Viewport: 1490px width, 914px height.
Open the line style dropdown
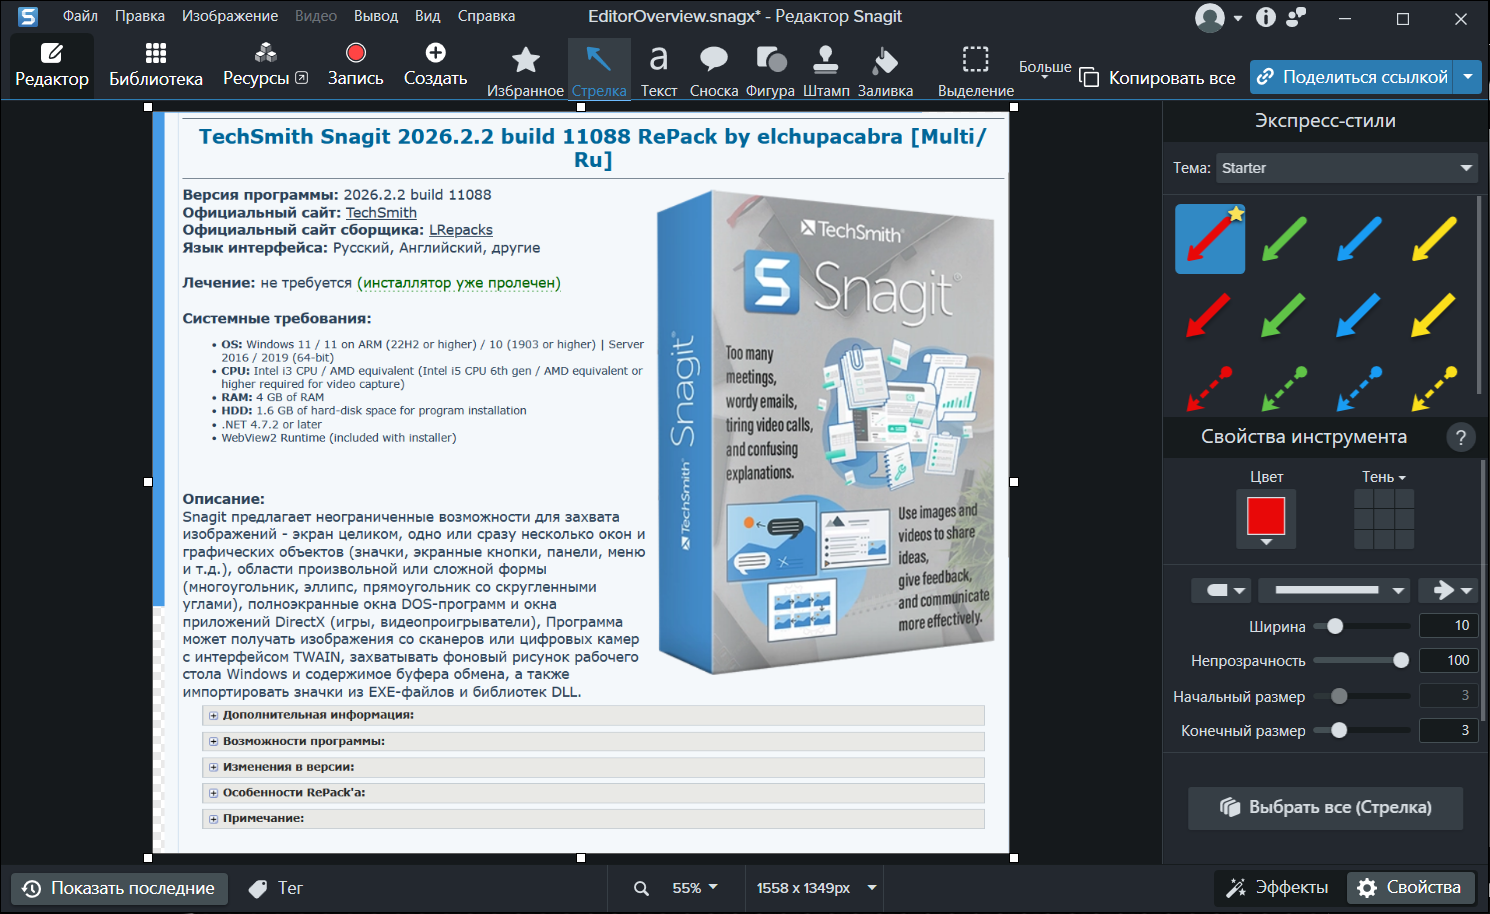click(1334, 590)
